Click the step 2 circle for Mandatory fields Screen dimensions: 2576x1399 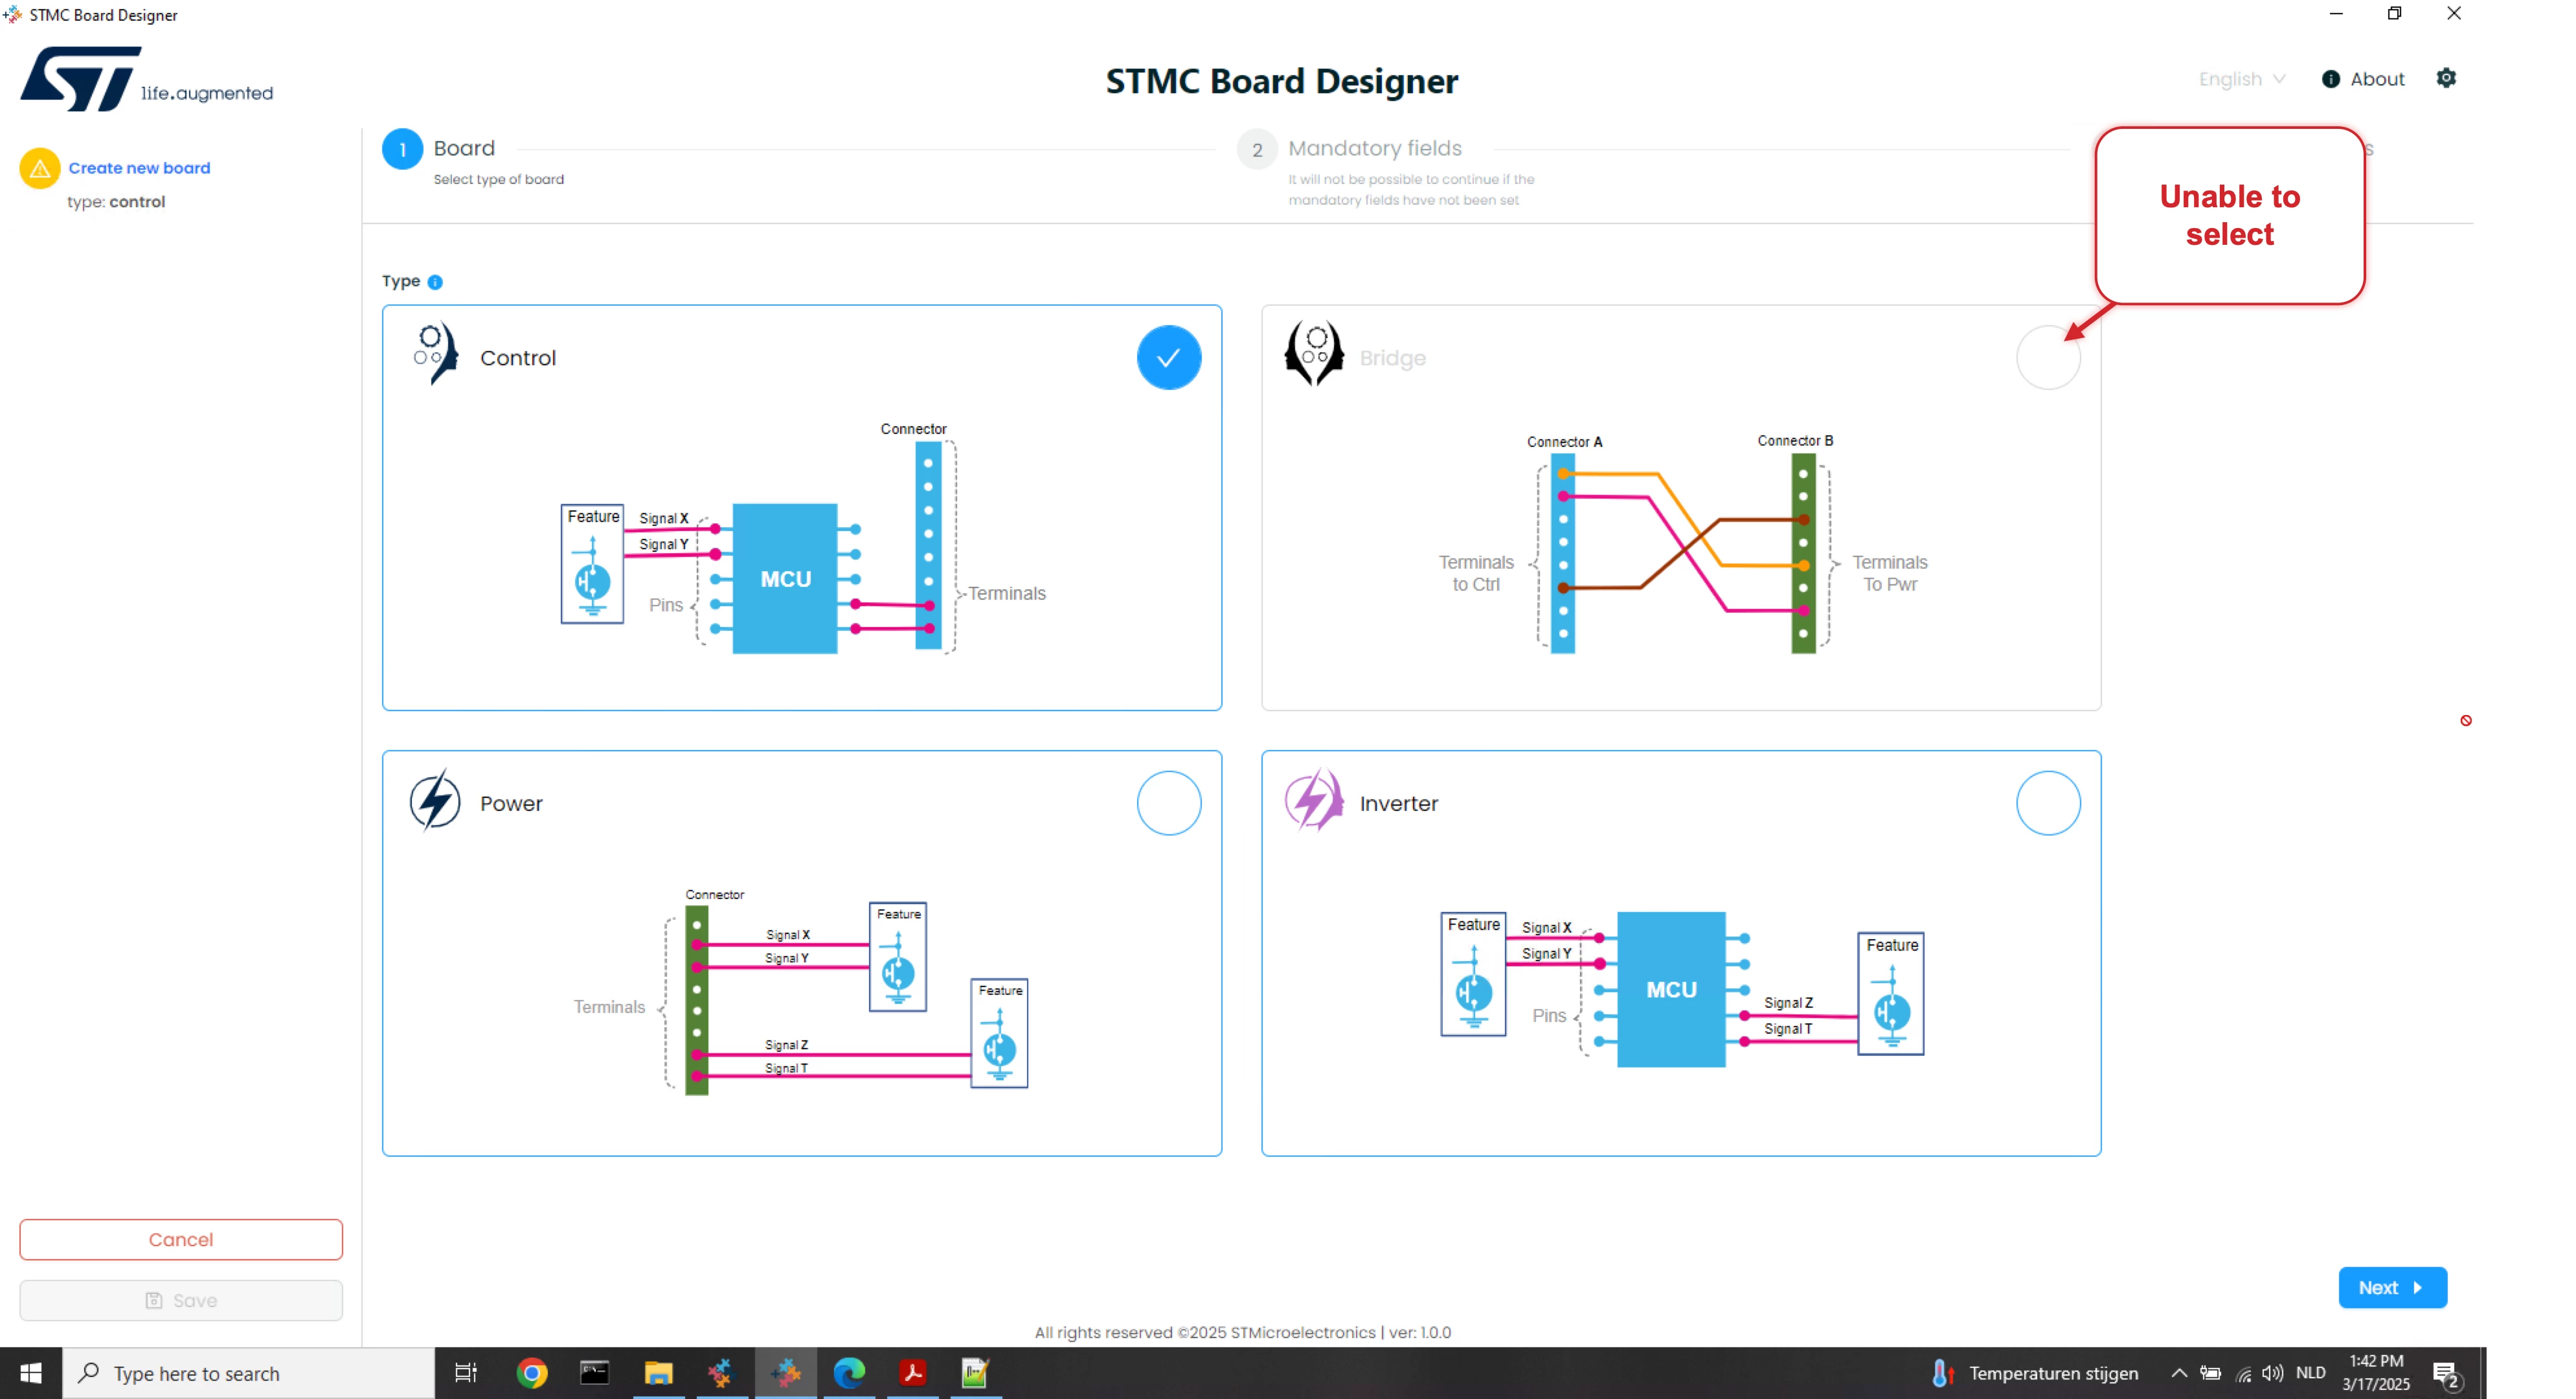(x=1257, y=149)
